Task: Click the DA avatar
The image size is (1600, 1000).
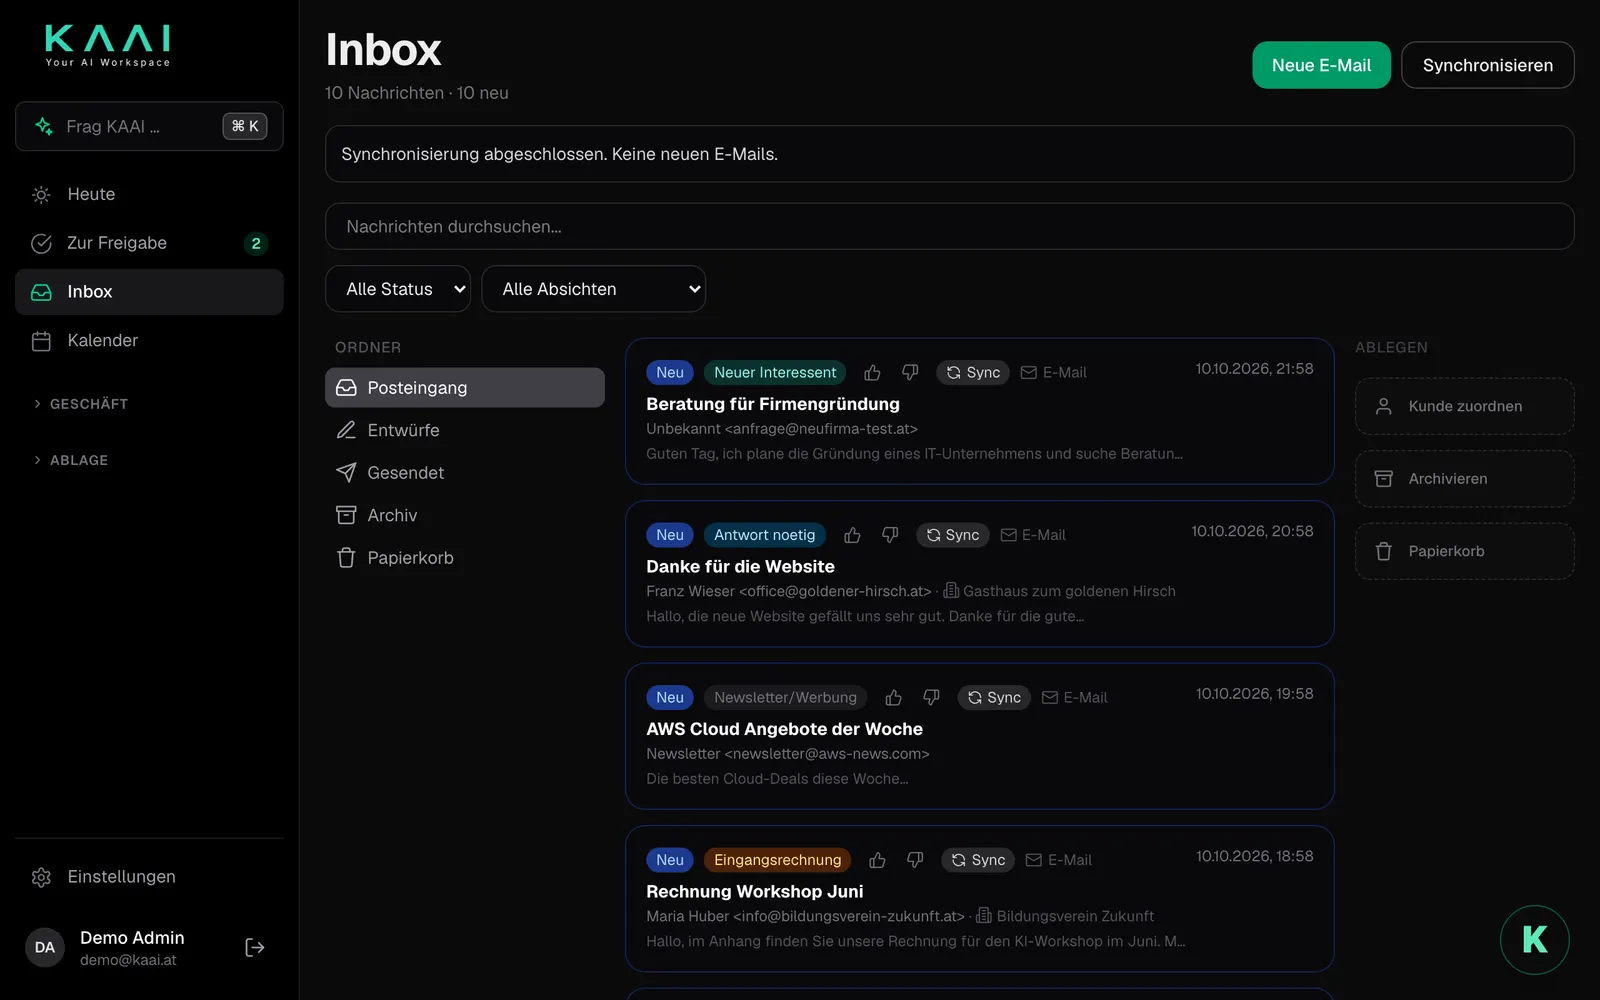Action: (x=45, y=947)
